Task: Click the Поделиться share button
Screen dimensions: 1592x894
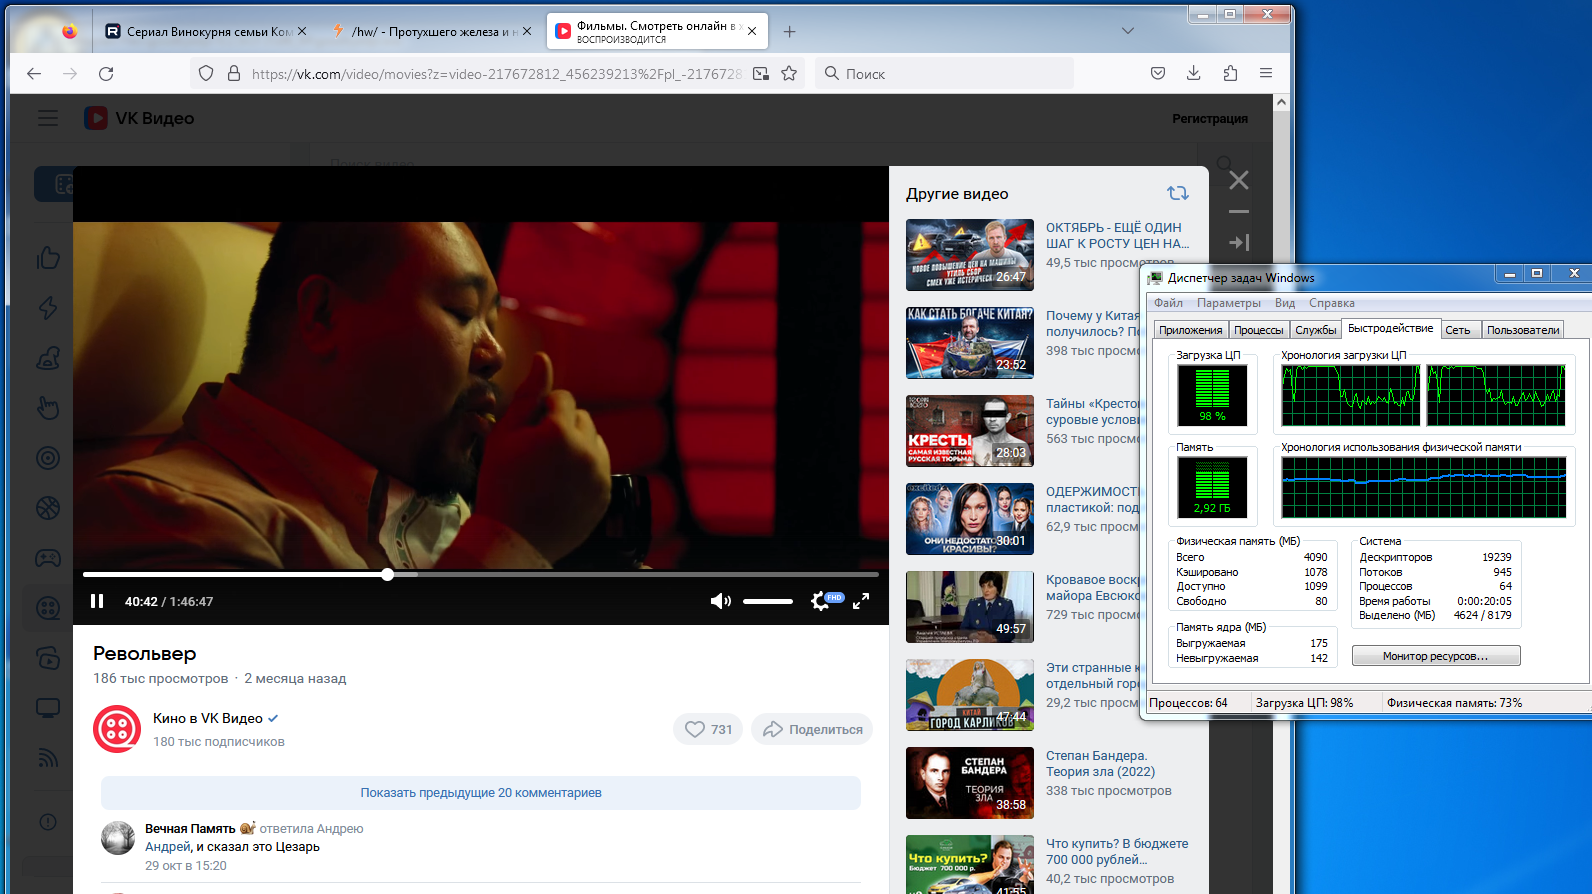Action: coord(812,729)
